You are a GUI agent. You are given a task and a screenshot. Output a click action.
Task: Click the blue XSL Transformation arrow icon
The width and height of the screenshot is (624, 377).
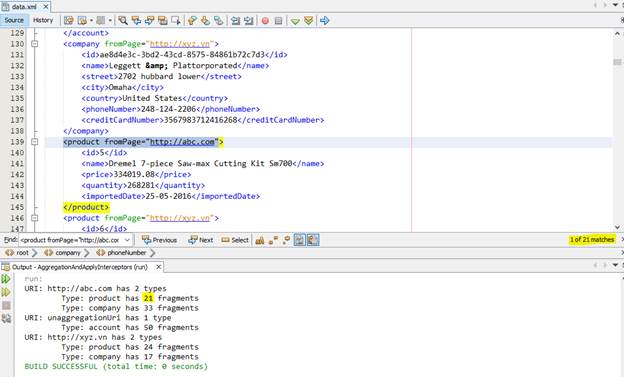pos(325,20)
